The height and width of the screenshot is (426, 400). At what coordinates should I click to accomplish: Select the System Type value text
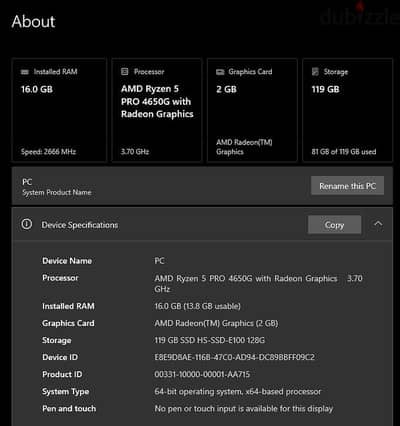click(238, 391)
